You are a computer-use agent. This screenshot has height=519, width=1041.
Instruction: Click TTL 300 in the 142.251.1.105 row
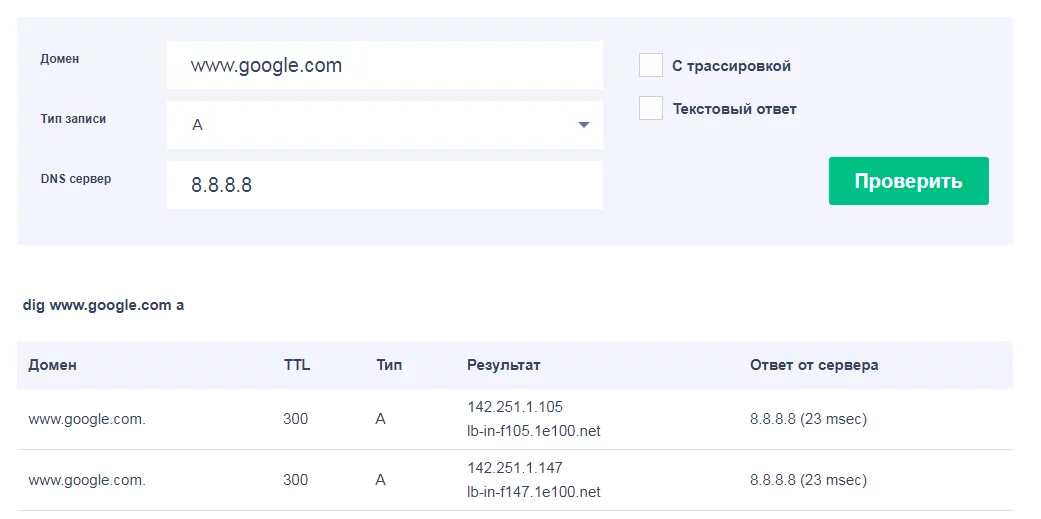[x=295, y=419]
